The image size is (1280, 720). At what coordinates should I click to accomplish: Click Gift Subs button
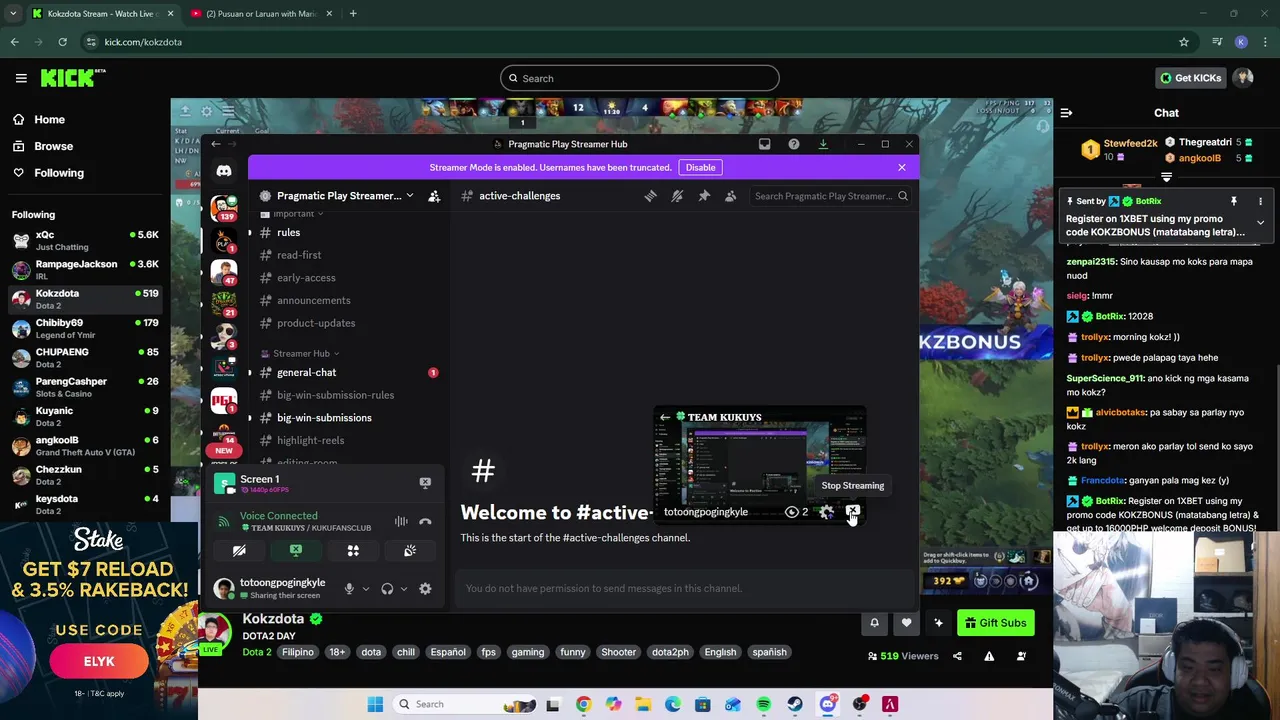point(995,623)
